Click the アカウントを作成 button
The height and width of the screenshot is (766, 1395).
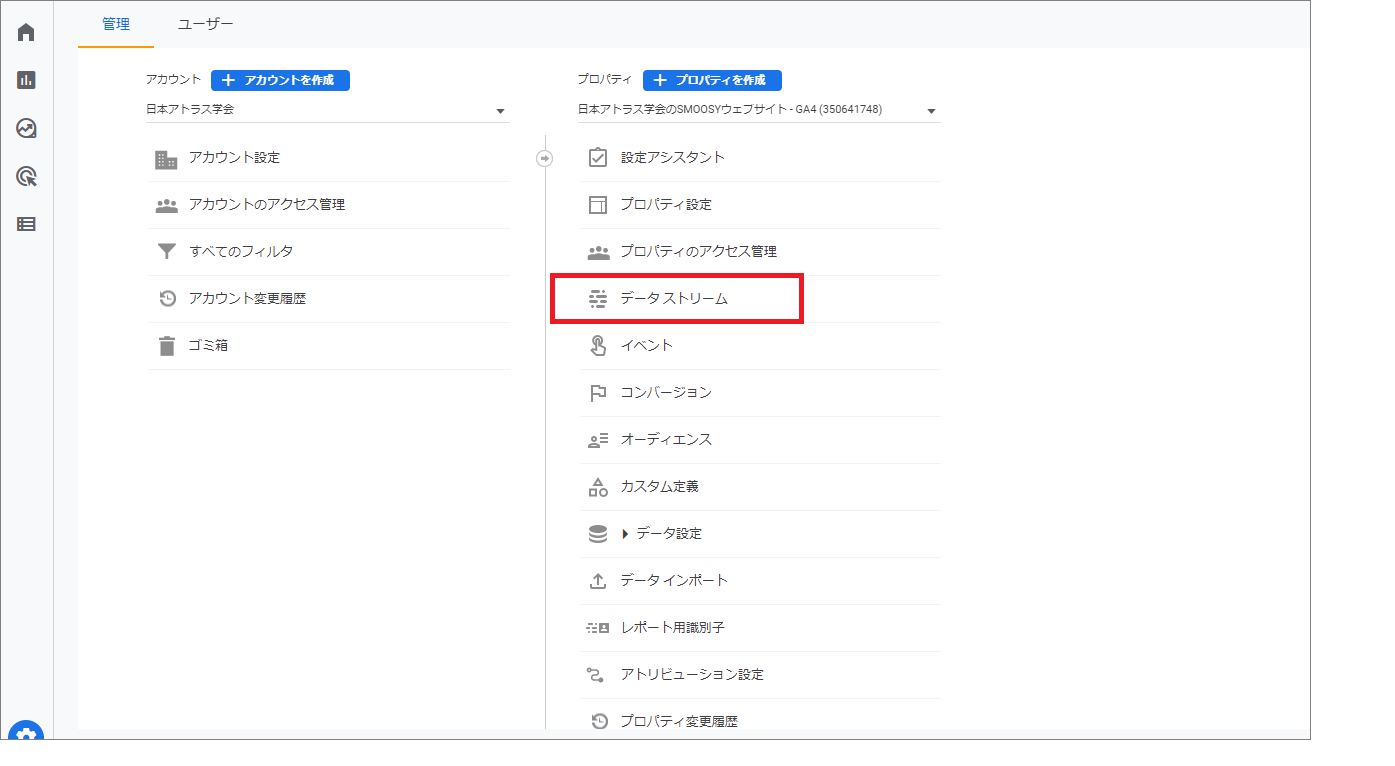[280, 80]
